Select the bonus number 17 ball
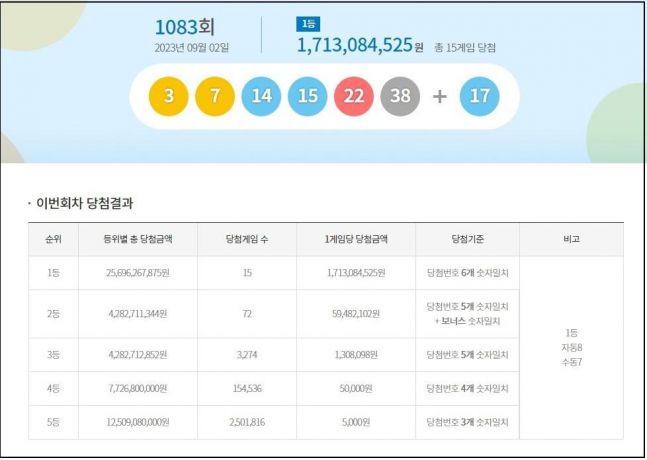Viewport: 647px width, 460px height. pos(479,96)
